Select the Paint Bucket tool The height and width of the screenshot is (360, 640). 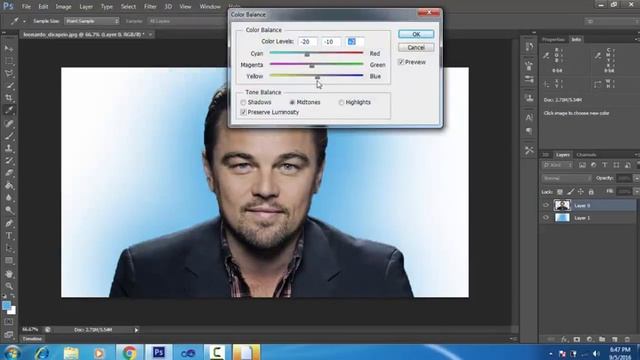point(9,186)
